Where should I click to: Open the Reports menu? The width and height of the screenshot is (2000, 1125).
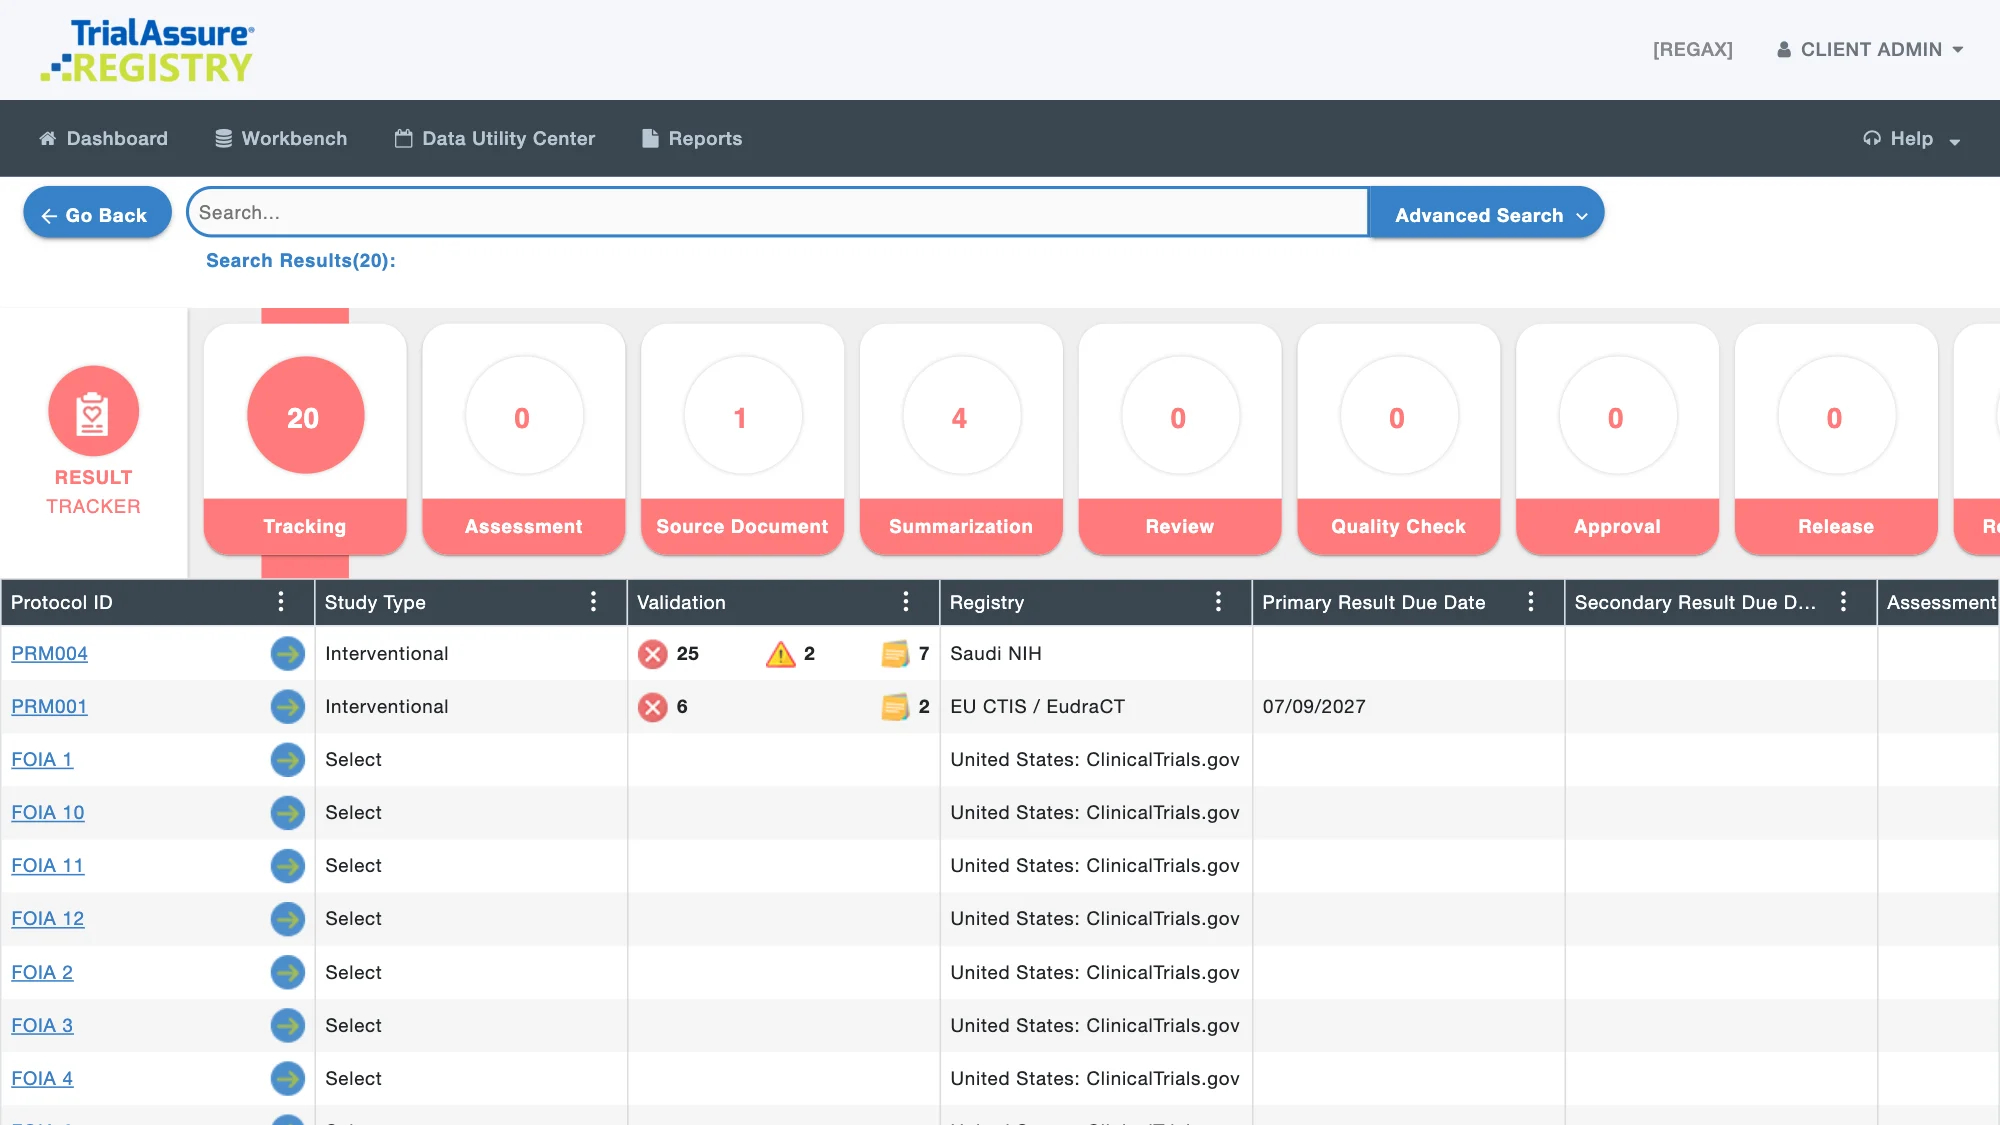pyautogui.click(x=692, y=139)
